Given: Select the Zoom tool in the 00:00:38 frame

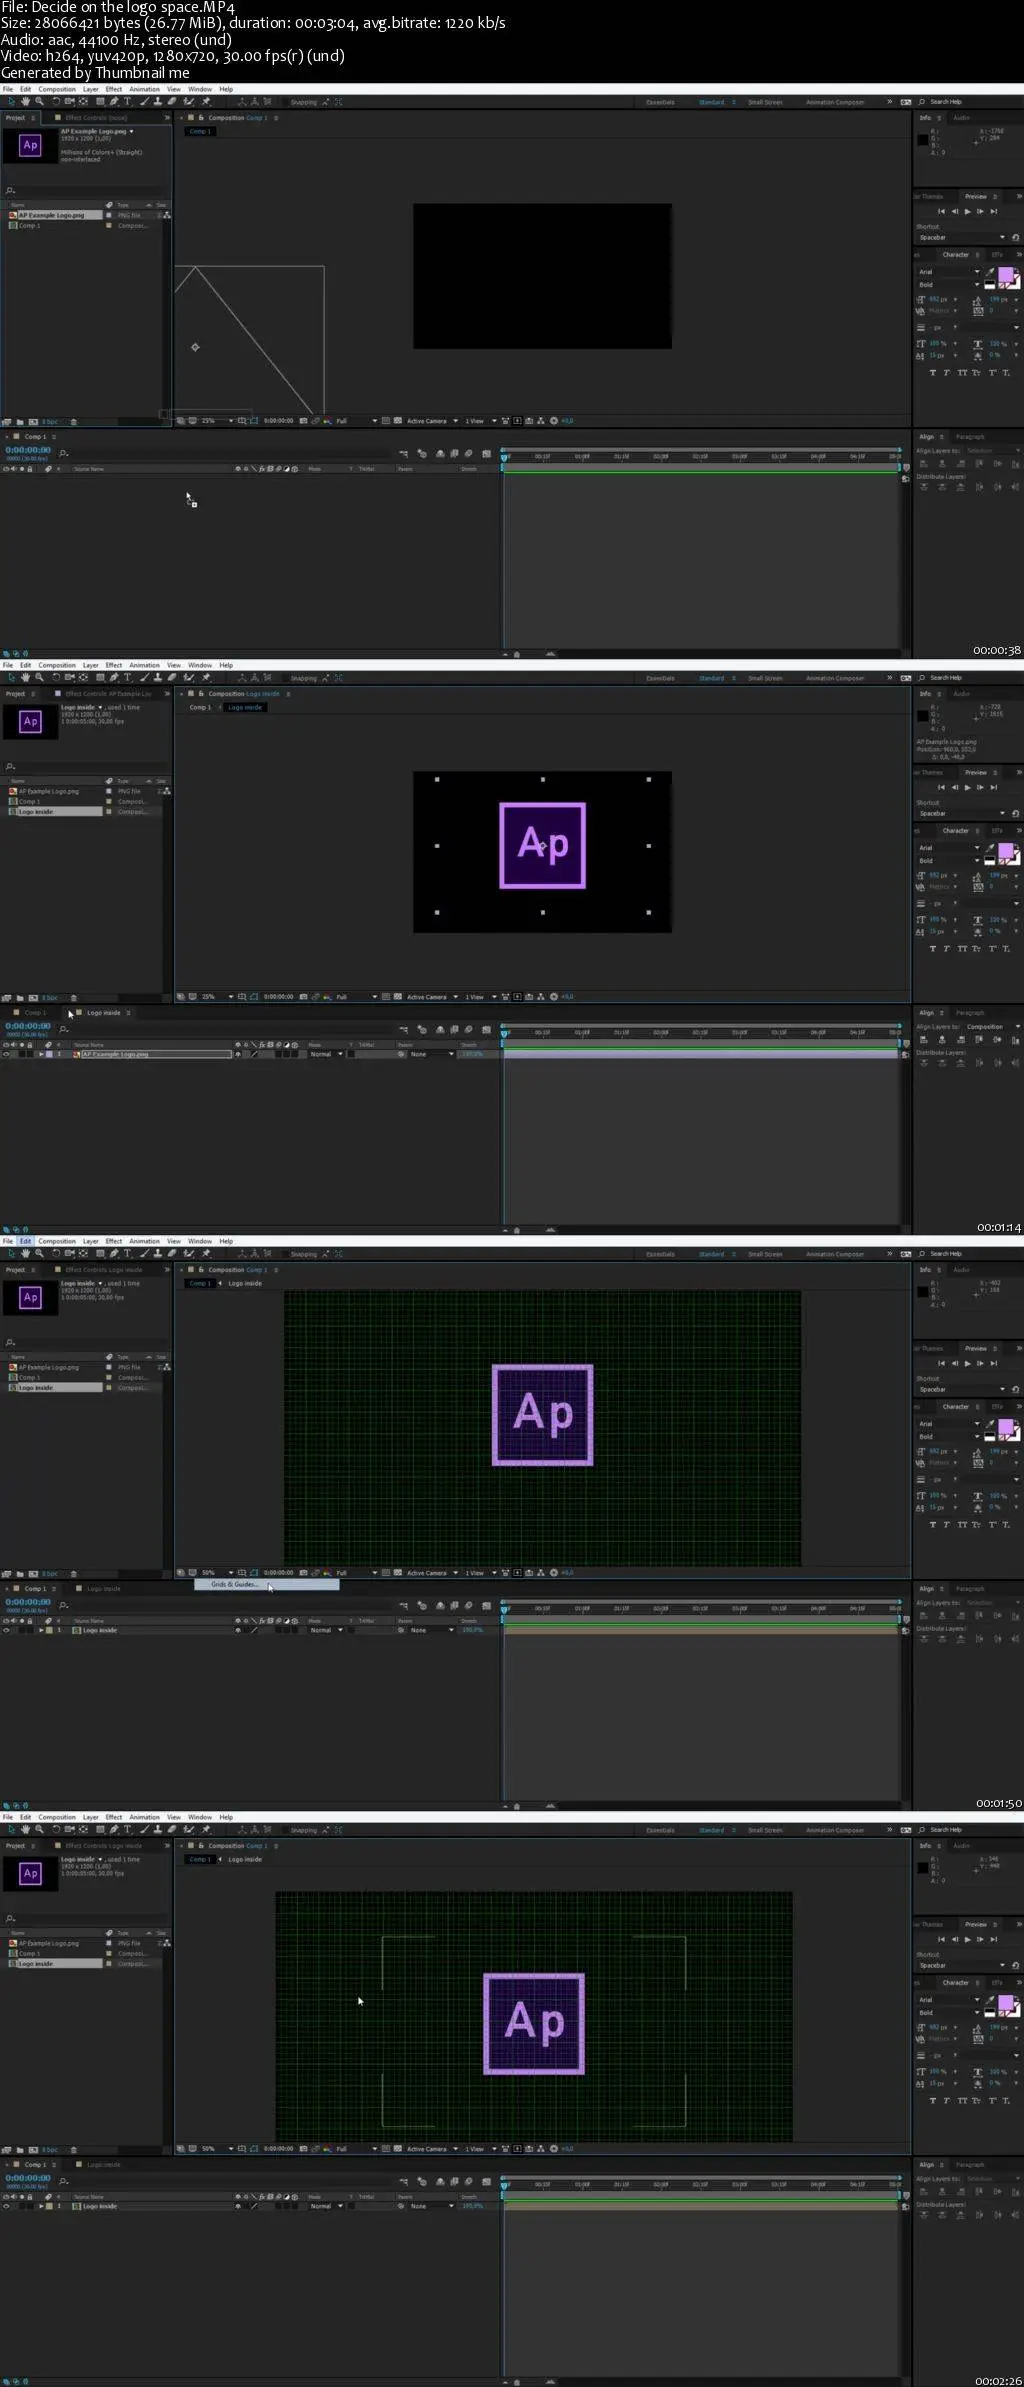Looking at the screenshot, I should coord(39,101).
